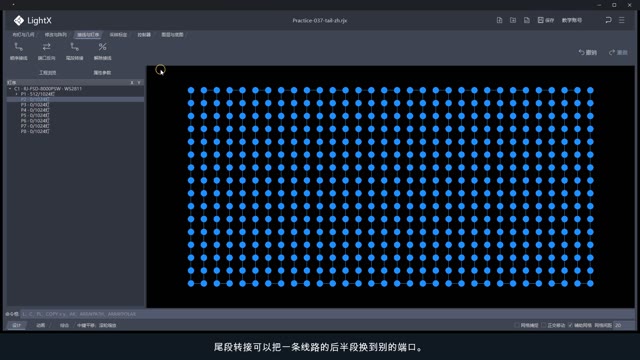
Task: Open the teaching account button in title bar
Action: pyautogui.click(x=572, y=20)
